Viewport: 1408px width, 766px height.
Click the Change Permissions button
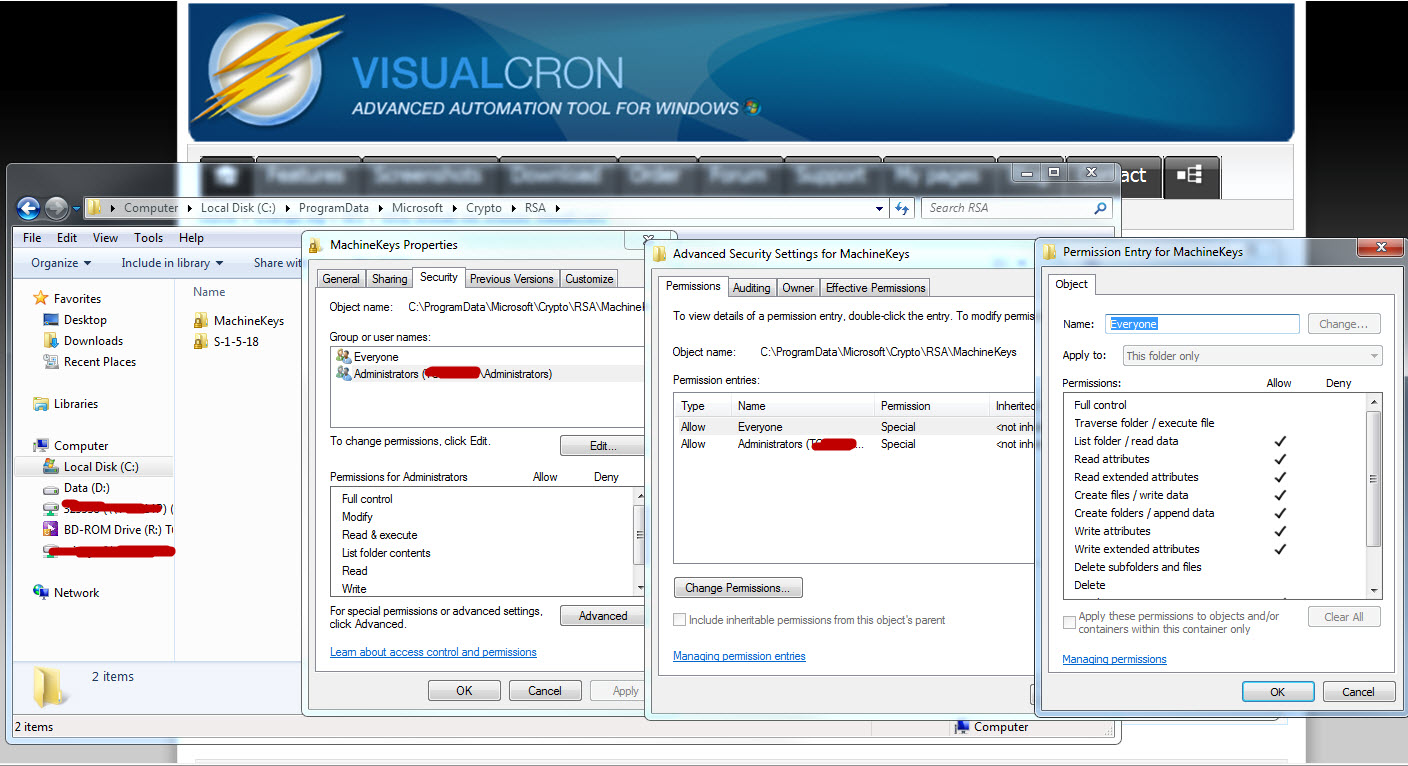coord(738,588)
